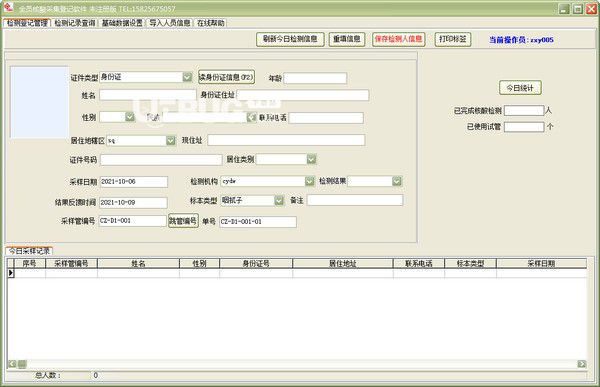600x387 pixels.
Task: Click the 年龄 input field
Action: (x=315, y=78)
